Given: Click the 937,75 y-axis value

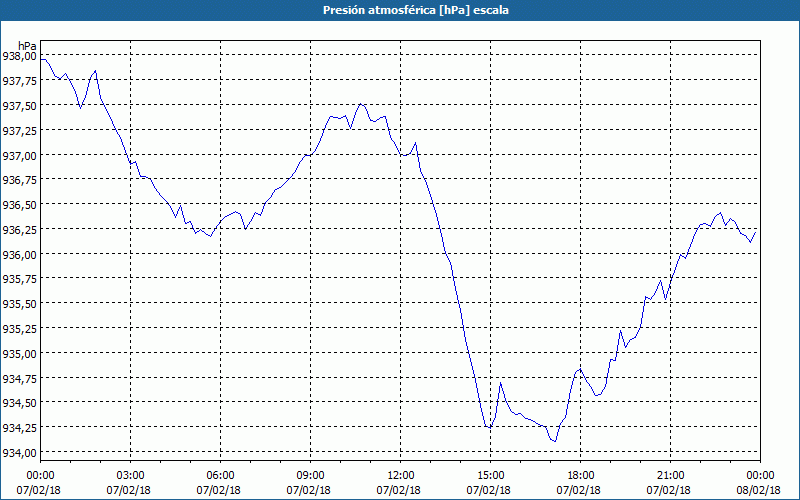Looking at the screenshot, I should point(18,81).
